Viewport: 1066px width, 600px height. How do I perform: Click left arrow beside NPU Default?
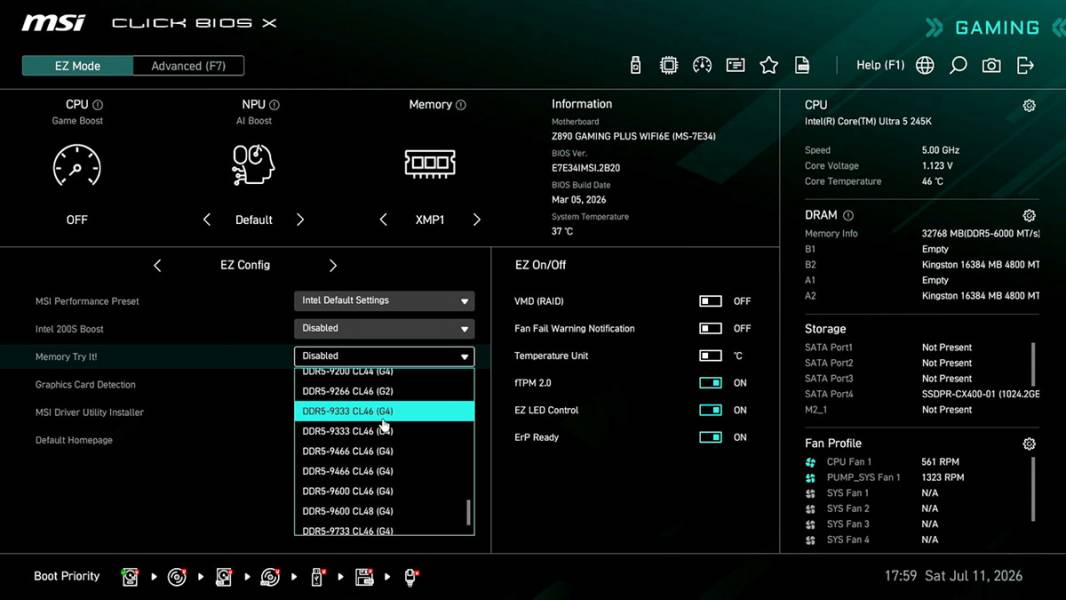pos(207,219)
